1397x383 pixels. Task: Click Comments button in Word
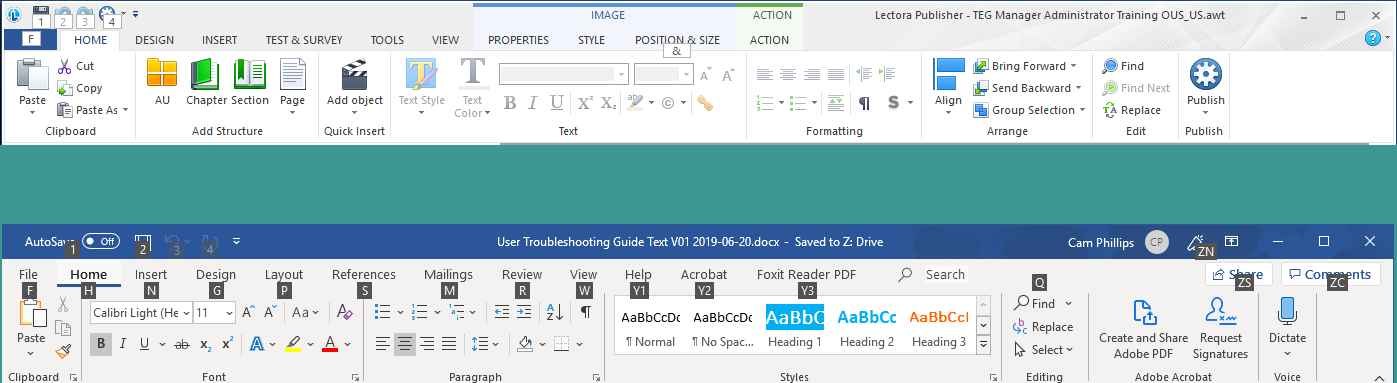[1331, 274]
